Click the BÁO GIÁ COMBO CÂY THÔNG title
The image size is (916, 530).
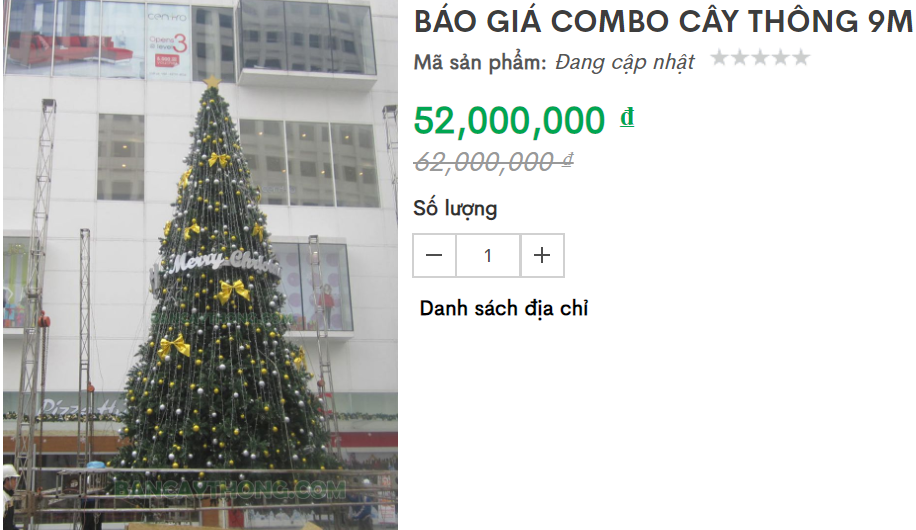click(x=663, y=22)
